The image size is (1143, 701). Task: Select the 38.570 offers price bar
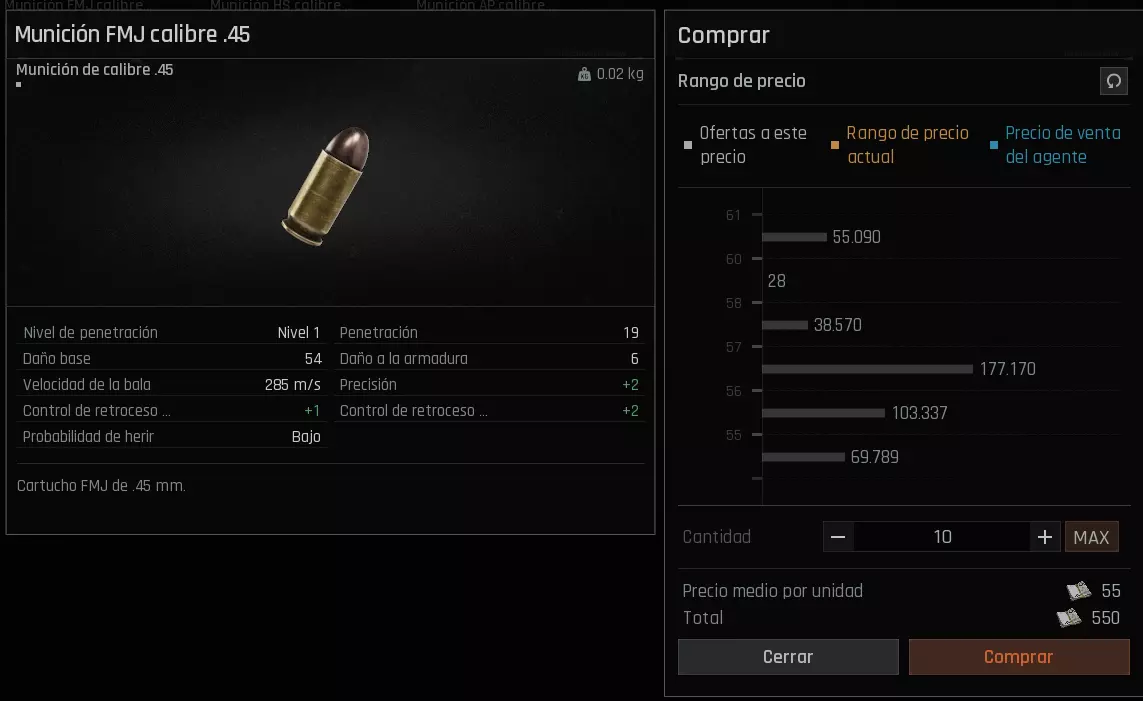click(784, 325)
